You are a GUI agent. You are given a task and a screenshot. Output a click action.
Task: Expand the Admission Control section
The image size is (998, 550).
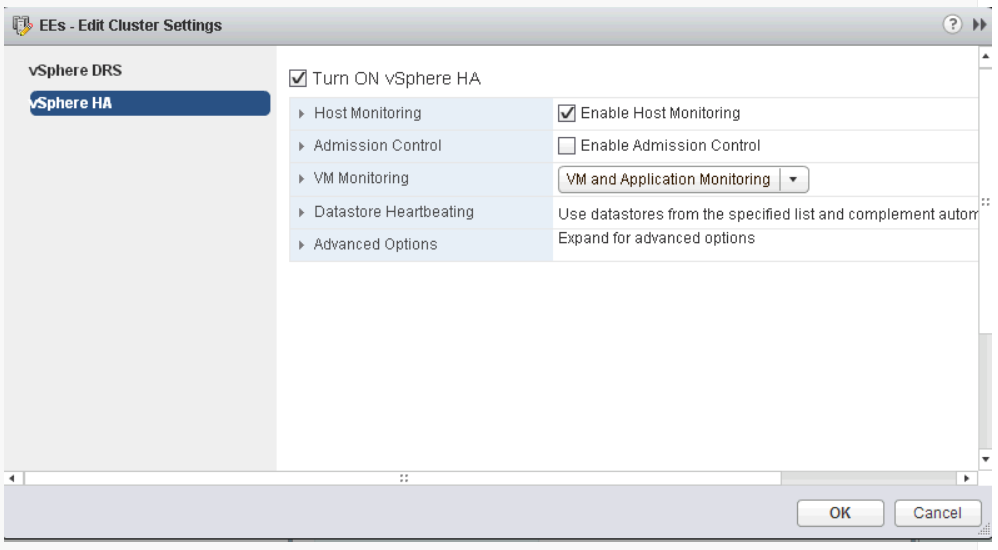click(302, 147)
